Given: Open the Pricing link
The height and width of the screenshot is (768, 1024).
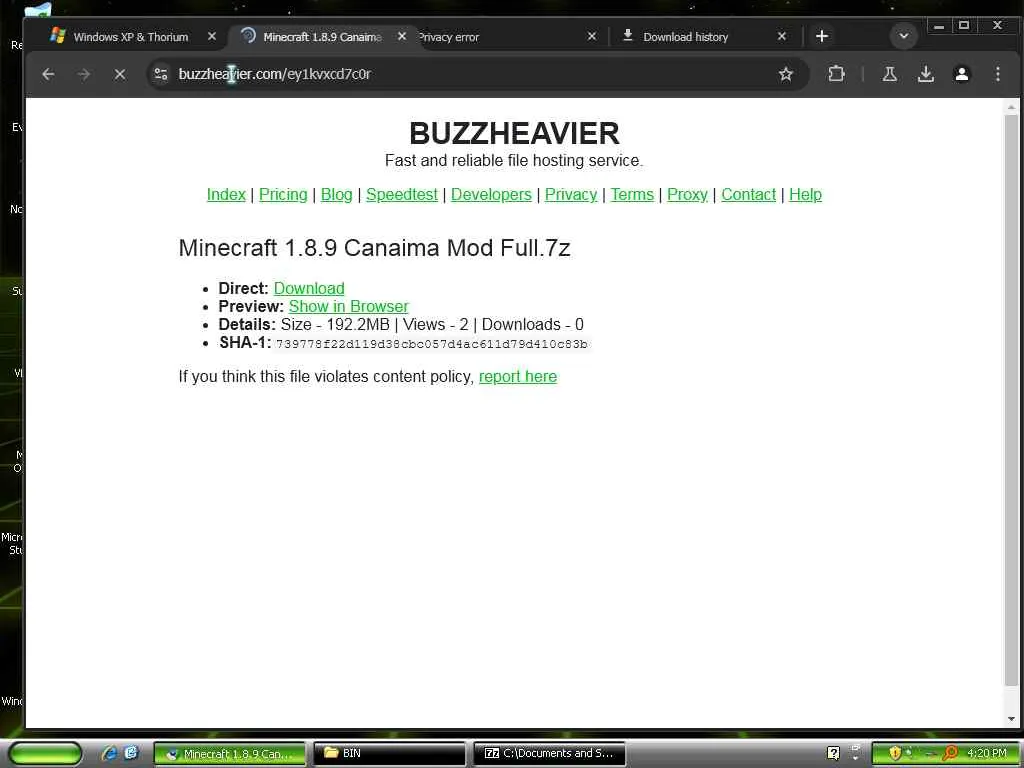Looking at the screenshot, I should [x=283, y=195].
